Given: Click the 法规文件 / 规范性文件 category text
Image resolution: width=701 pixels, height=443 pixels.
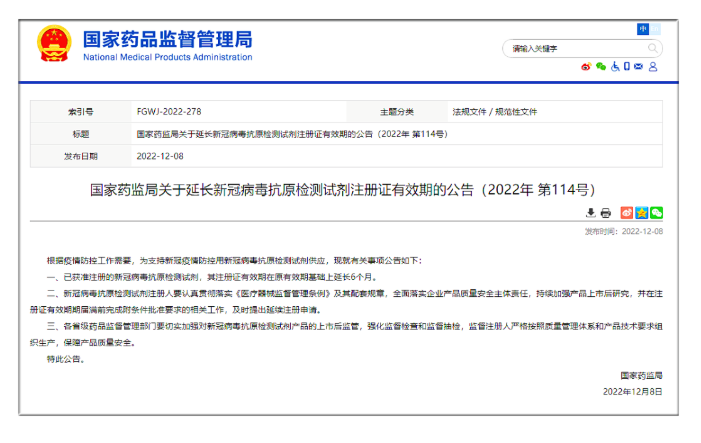Looking at the screenshot, I should pyautogui.click(x=494, y=111).
